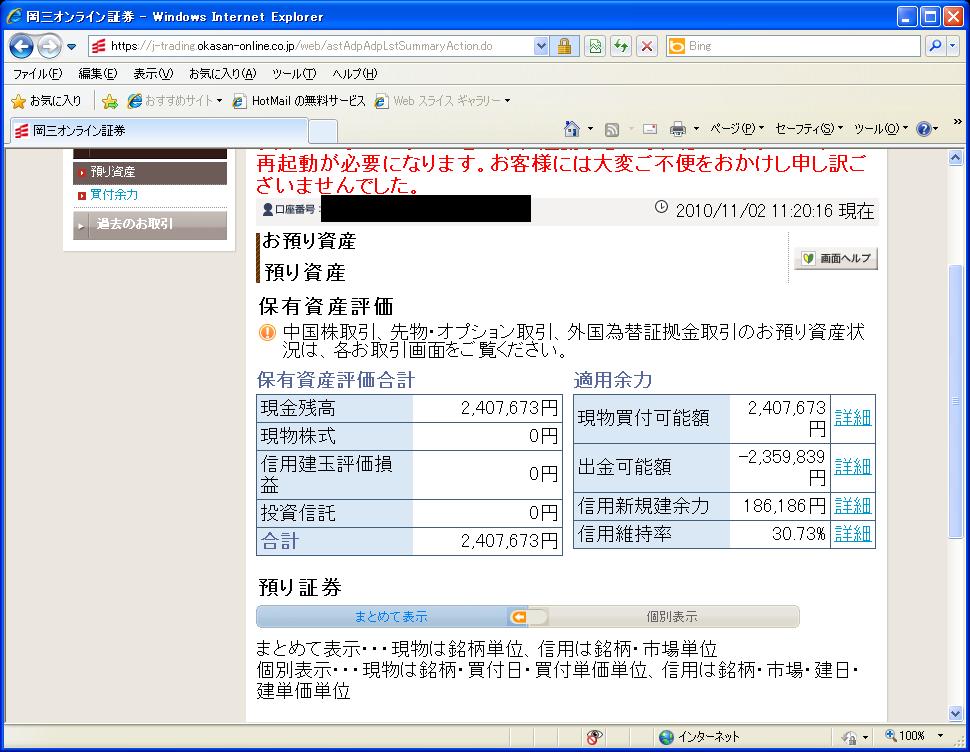Click the read mail envelope icon
The width and height of the screenshot is (970, 752).
650,129
